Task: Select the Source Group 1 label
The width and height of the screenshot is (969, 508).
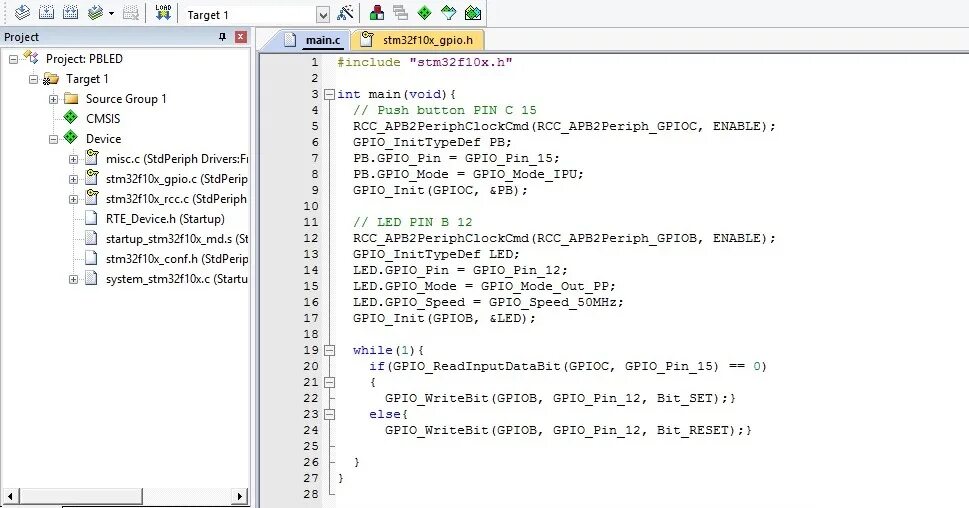Action: (x=125, y=99)
